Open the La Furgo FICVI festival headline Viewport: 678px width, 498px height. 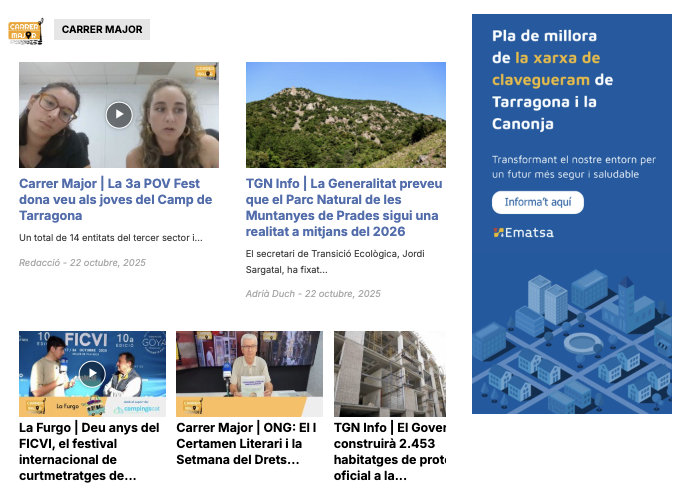click(90, 451)
